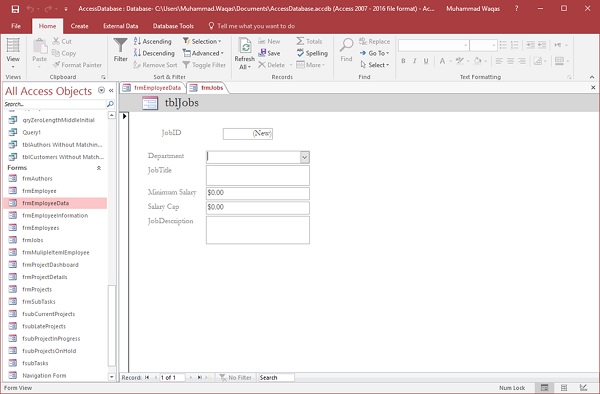The height and width of the screenshot is (394, 600).
Task: Click the Save icon in the title bar
Action: (x=15, y=9)
